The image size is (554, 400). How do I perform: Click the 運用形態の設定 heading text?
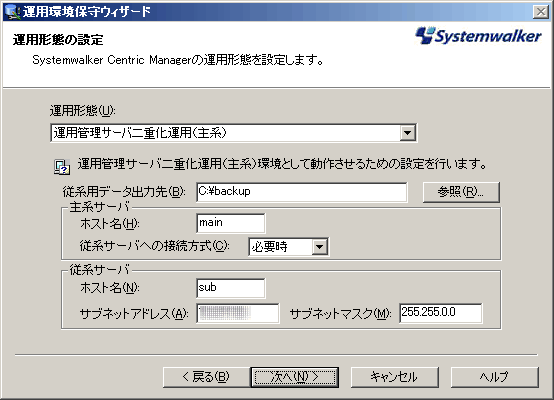point(58,40)
